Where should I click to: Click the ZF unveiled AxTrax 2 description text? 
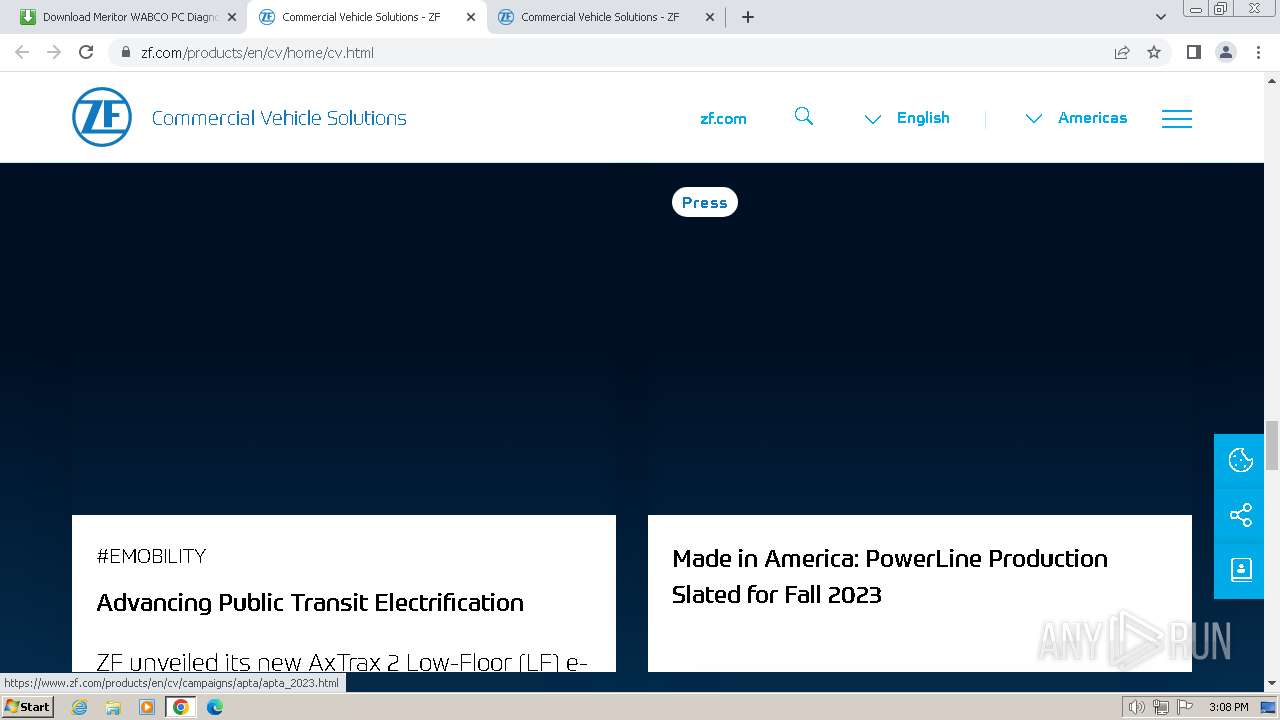coord(342,661)
